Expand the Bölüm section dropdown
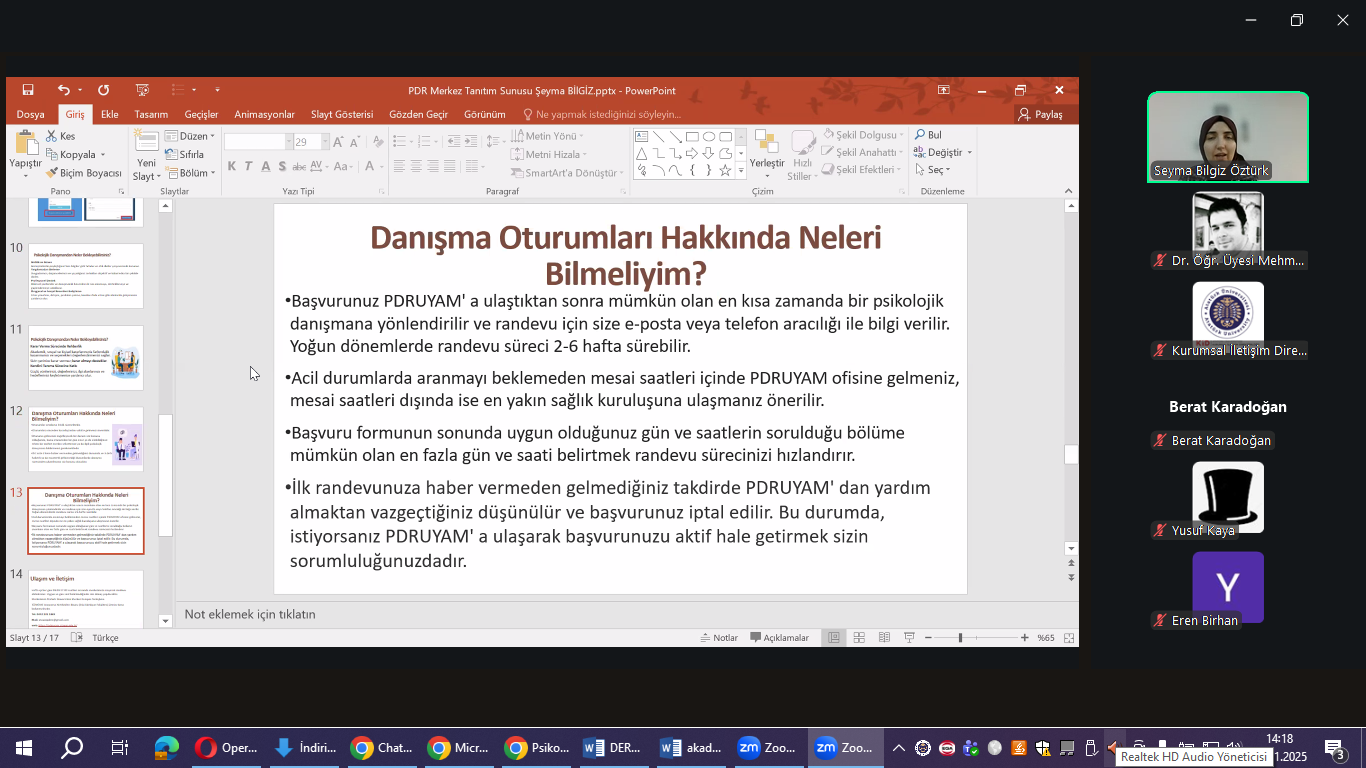1366x768 pixels. [x=191, y=173]
